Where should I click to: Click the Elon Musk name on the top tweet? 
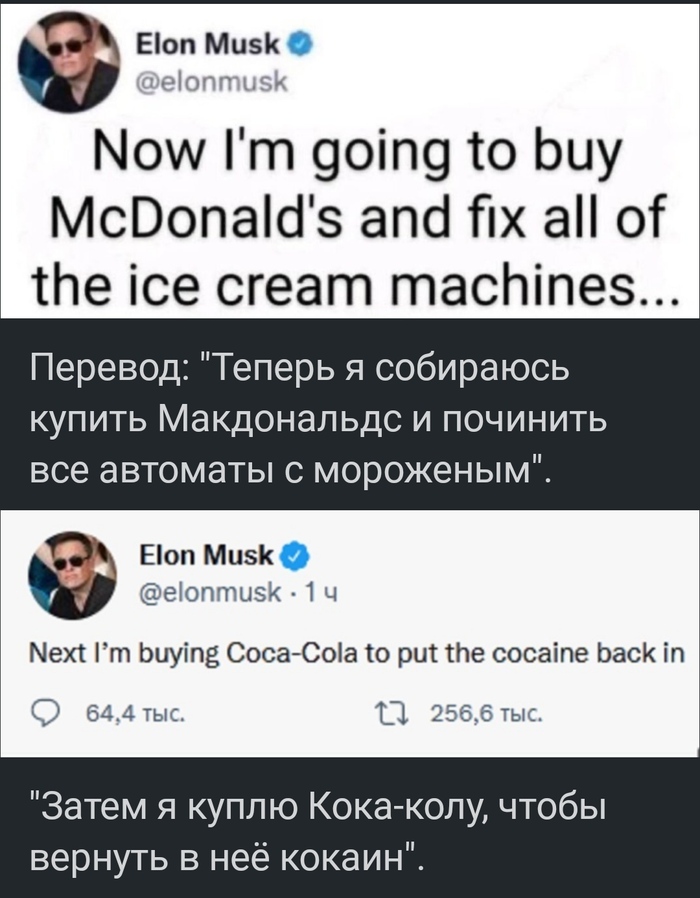(x=210, y=45)
